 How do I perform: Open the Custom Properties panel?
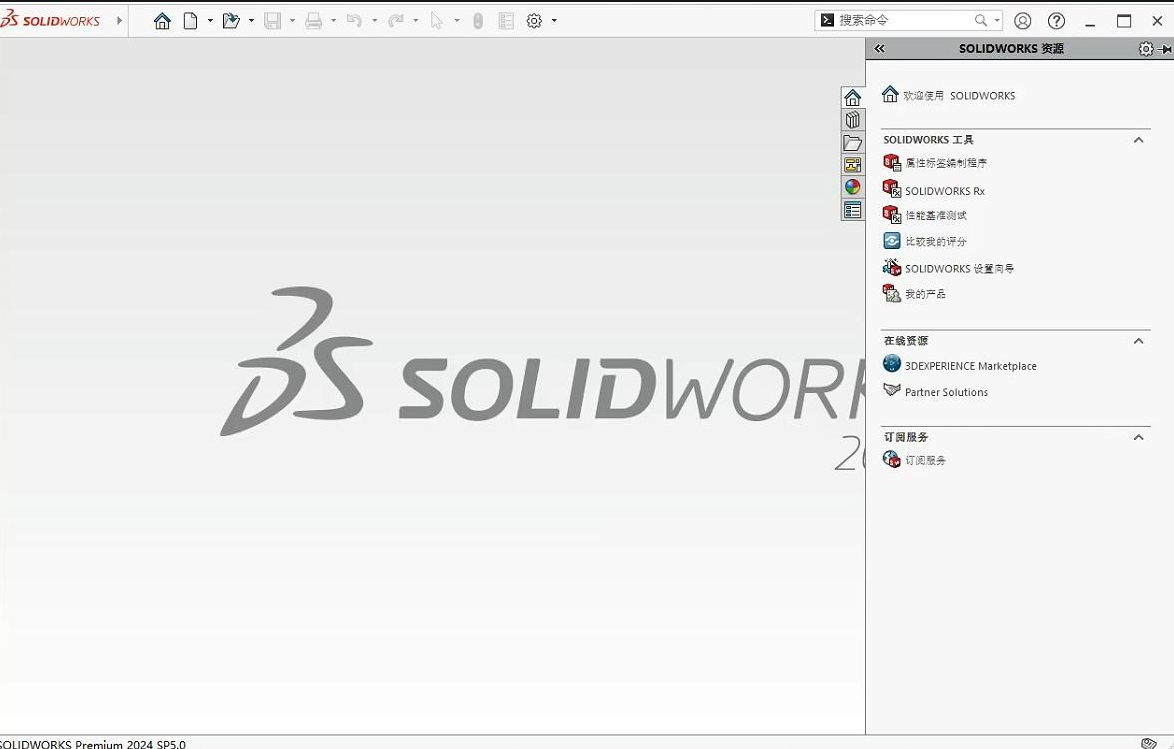point(852,209)
